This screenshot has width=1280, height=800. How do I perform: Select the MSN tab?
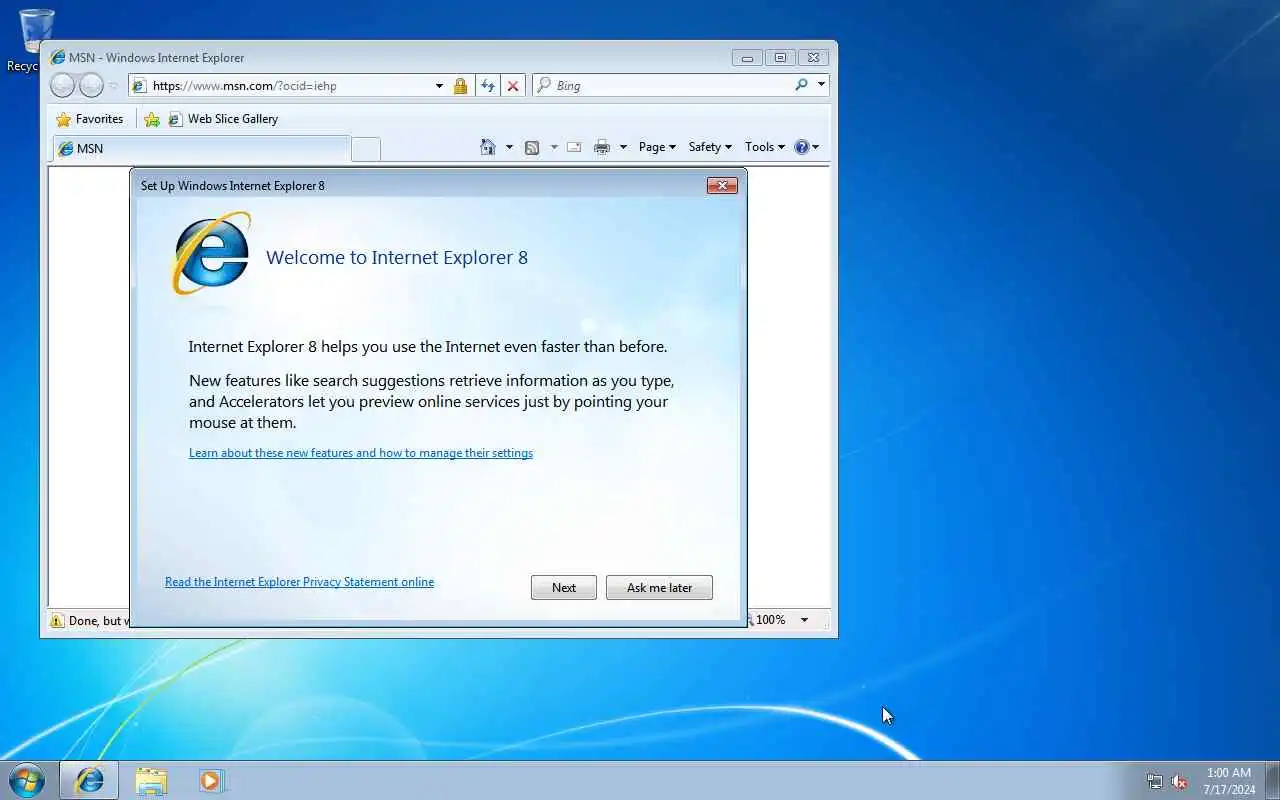point(201,148)
